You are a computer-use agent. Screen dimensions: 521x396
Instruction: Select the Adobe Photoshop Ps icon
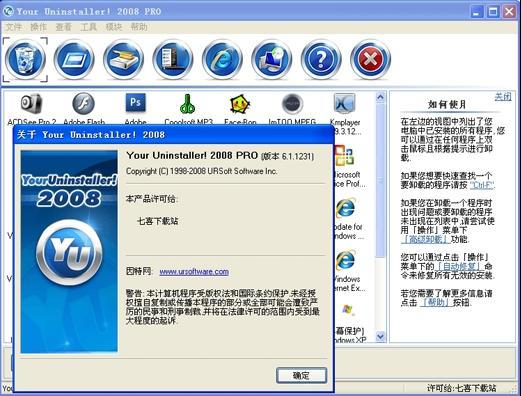tap(136, 103)
